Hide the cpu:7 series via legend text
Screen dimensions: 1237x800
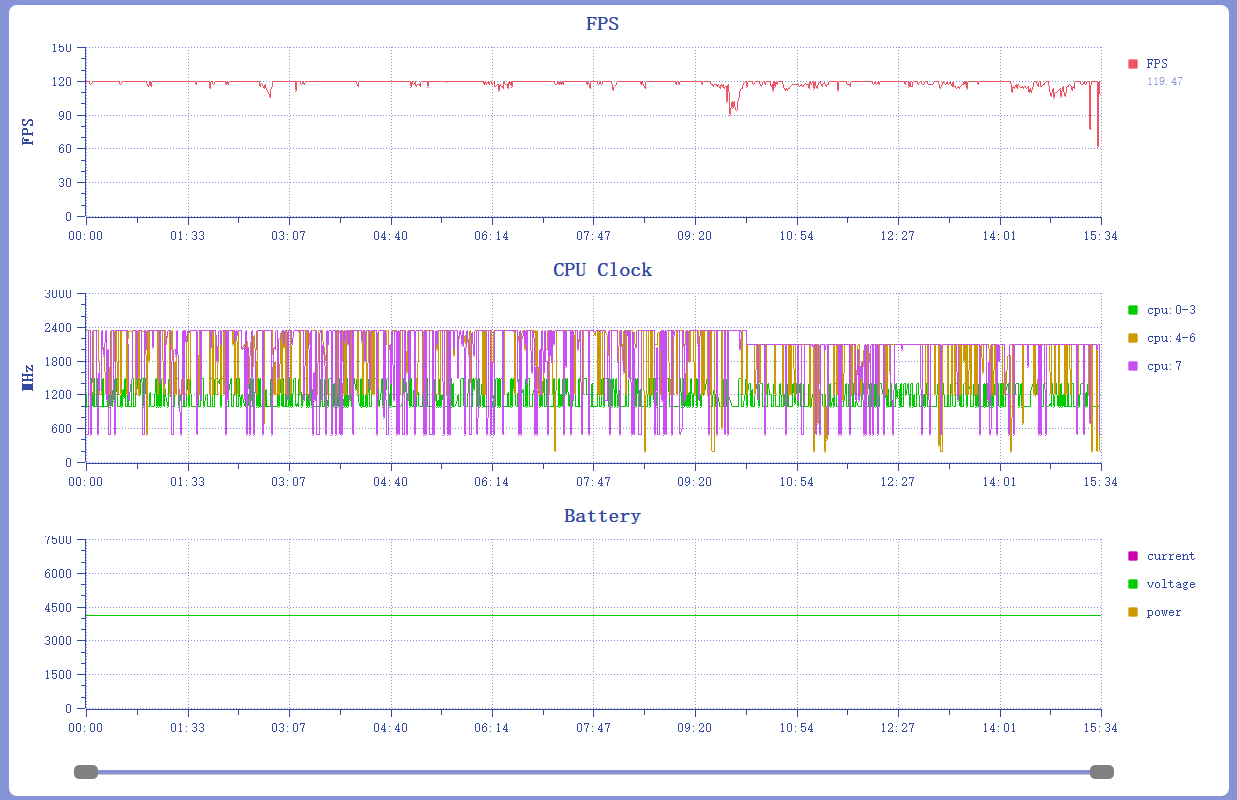(x=1164, y=366)
